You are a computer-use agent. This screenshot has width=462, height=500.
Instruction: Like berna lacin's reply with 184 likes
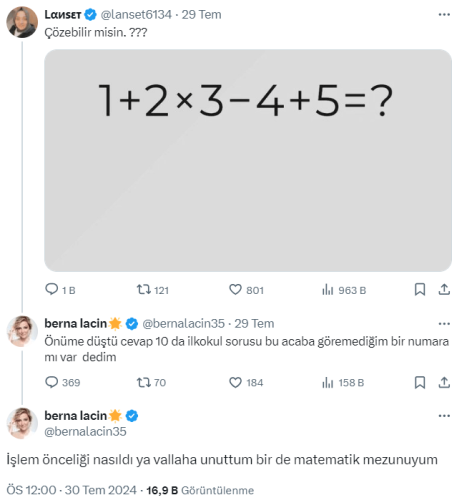point(246,382)
